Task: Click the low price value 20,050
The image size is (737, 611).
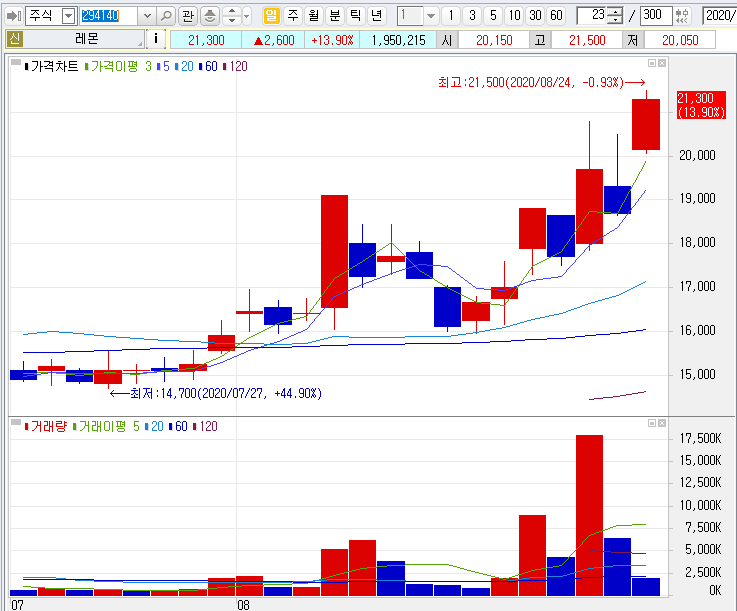Action: click(680, 40)
